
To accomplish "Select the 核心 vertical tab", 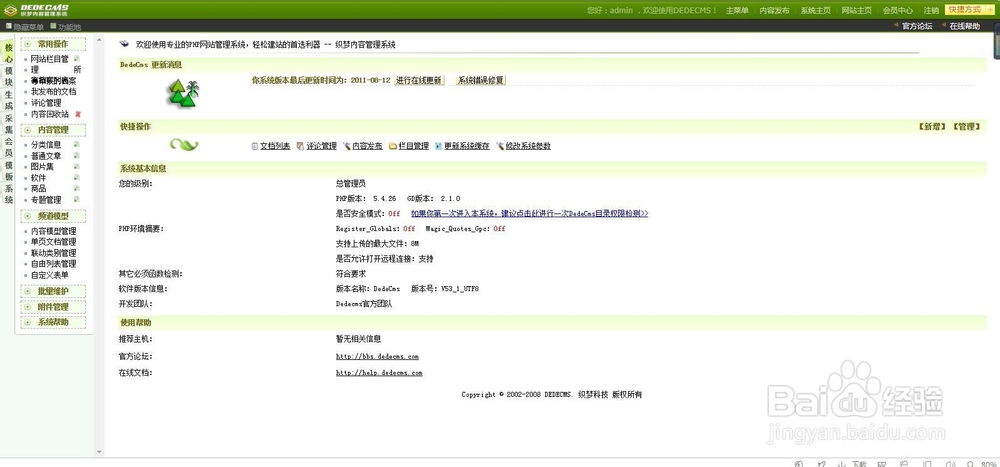I will (x=9, y=53).
